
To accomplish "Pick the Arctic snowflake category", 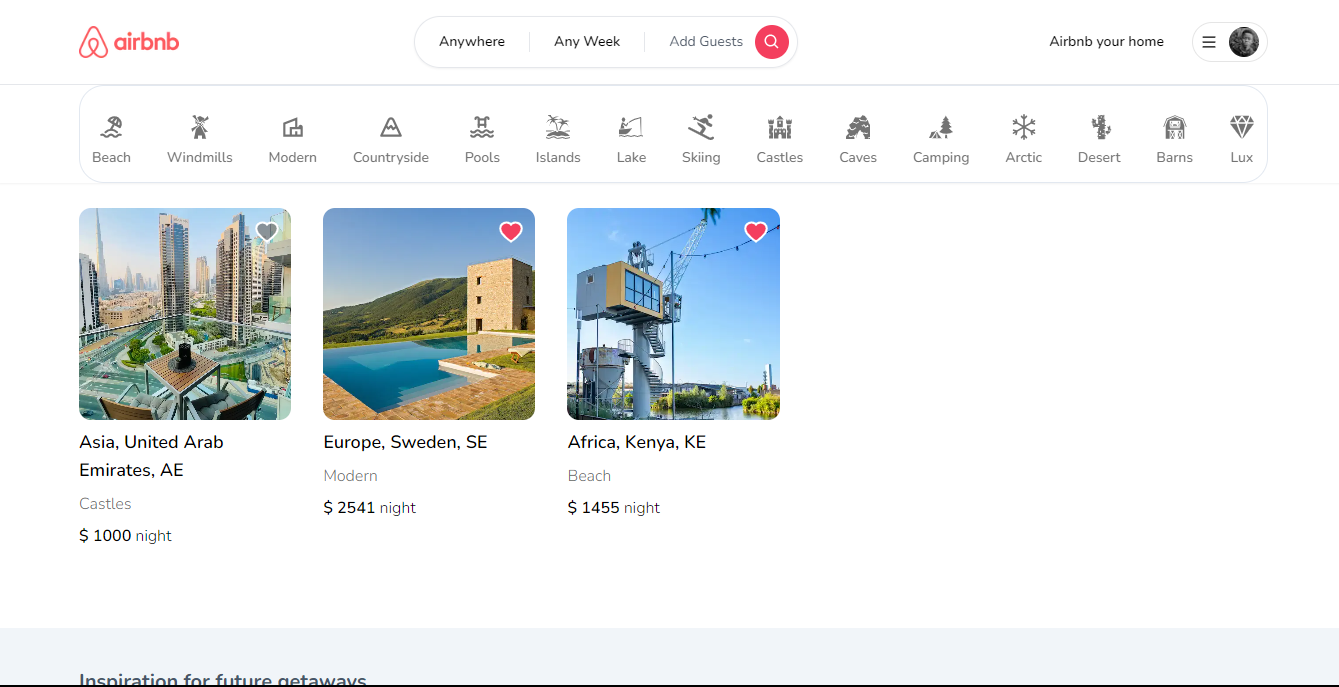I will 1023,127.
